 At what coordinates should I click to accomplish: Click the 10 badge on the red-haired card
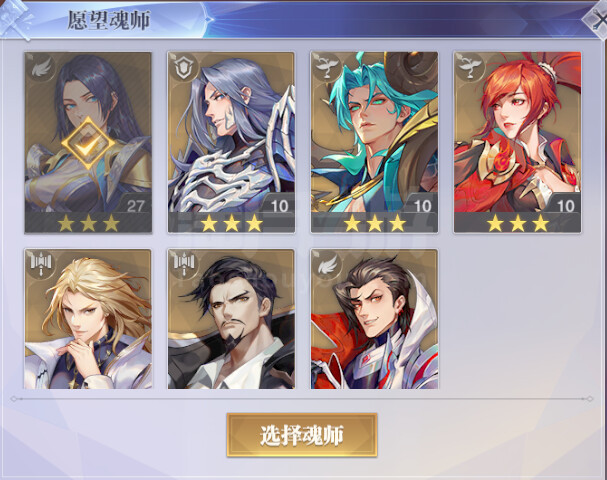[x=565, y=205]
